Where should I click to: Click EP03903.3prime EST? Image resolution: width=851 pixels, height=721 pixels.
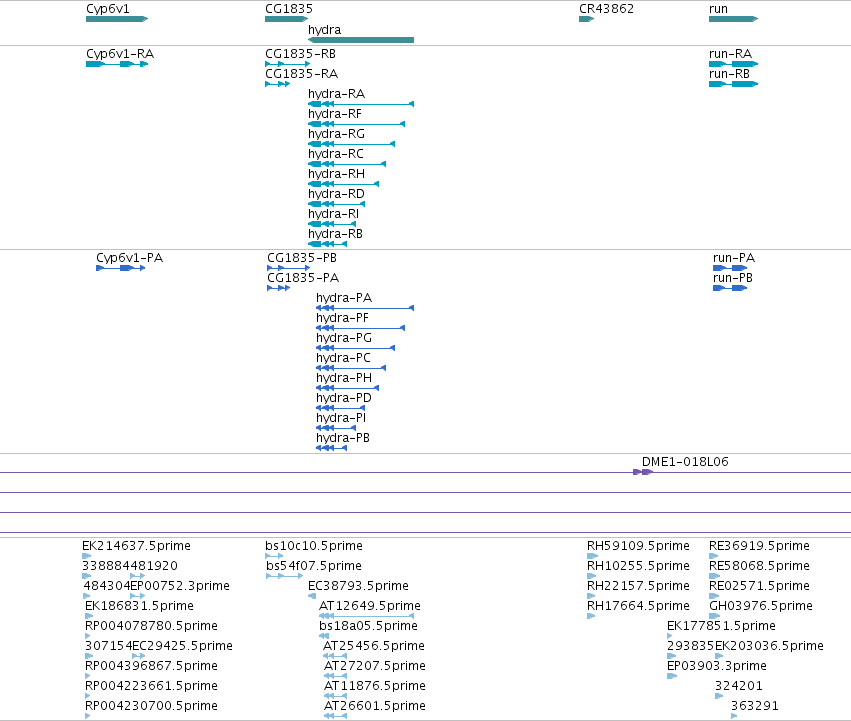pyautogui.click(x=672, y=676)
